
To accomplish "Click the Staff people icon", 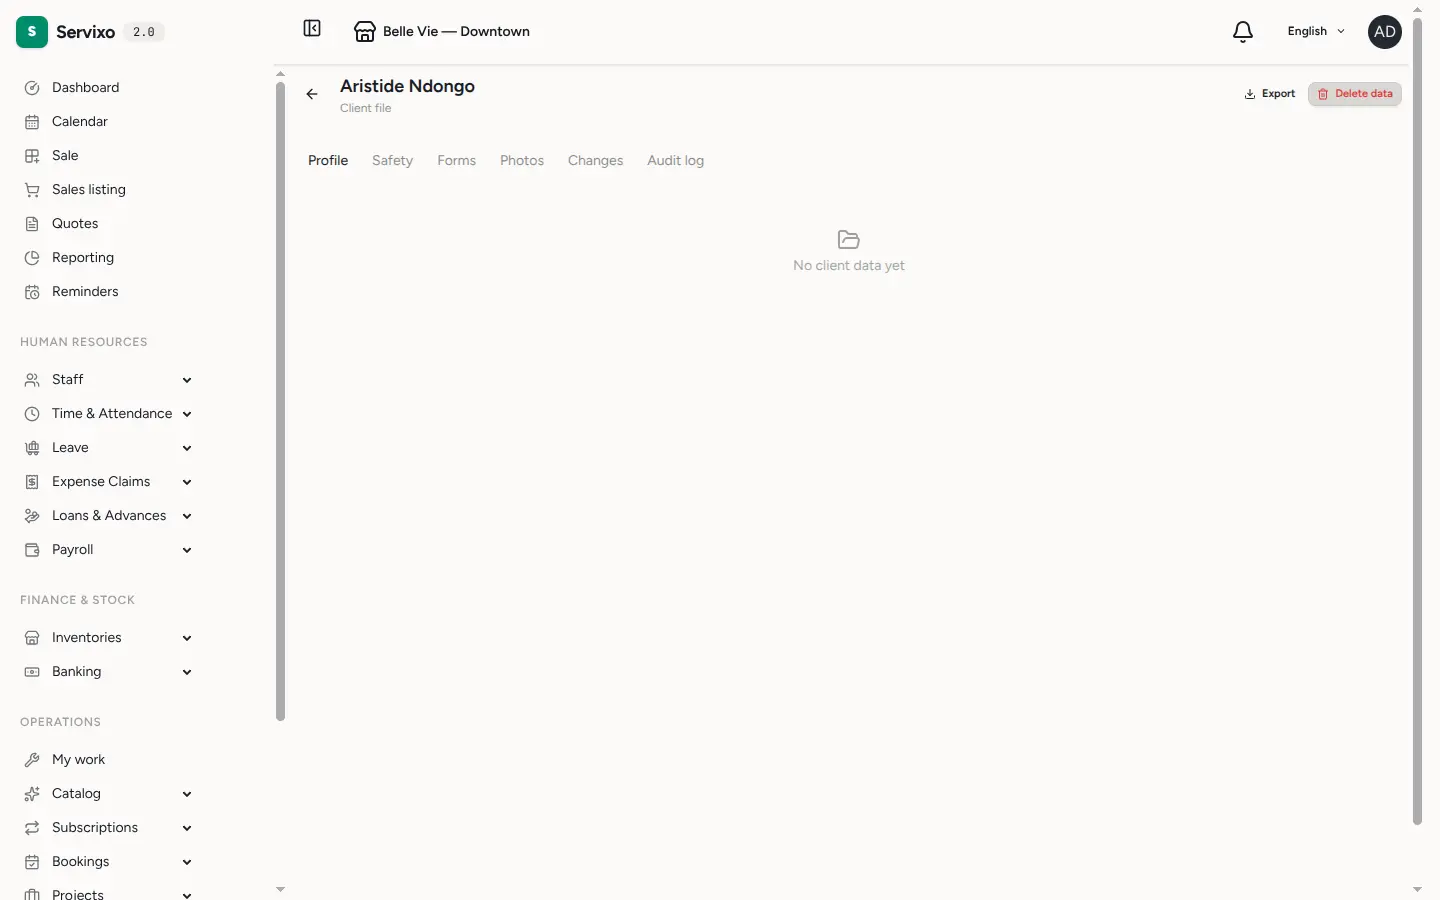I will tap(32, 380).
